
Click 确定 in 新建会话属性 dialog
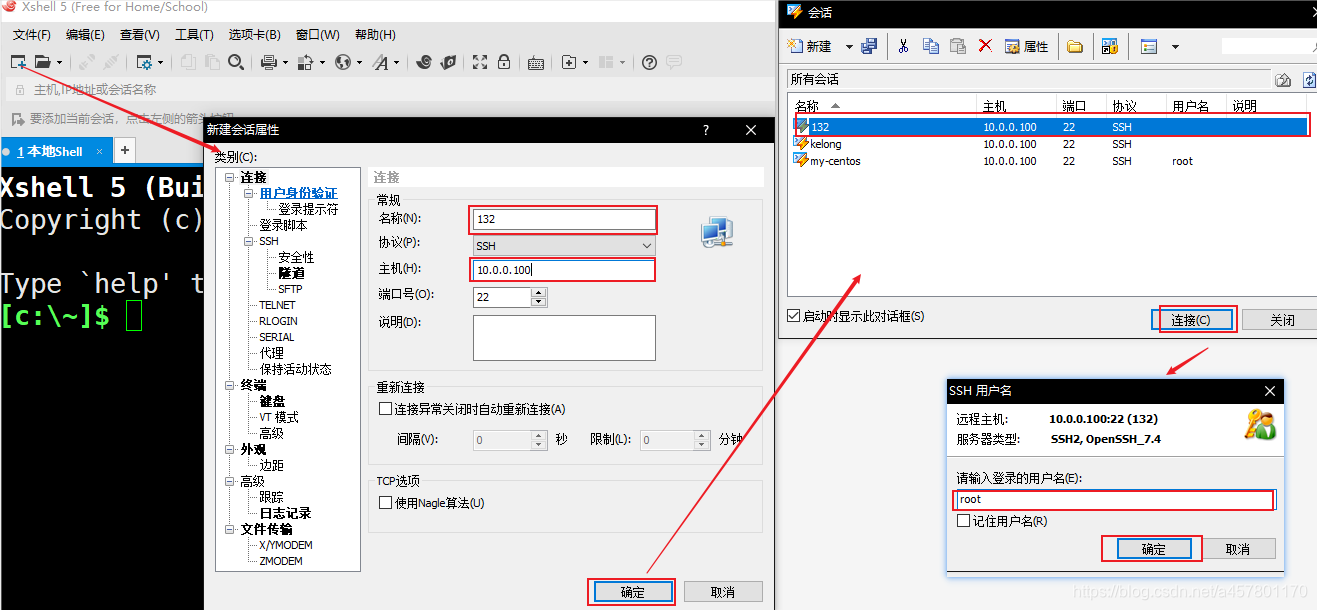point(633,592)
